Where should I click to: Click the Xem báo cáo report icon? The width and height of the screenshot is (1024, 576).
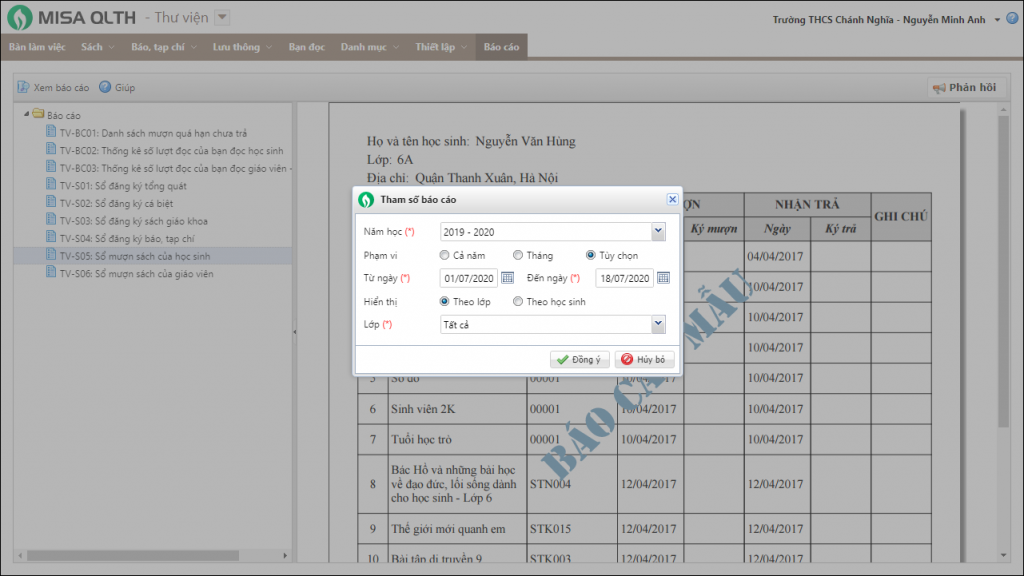23,88
